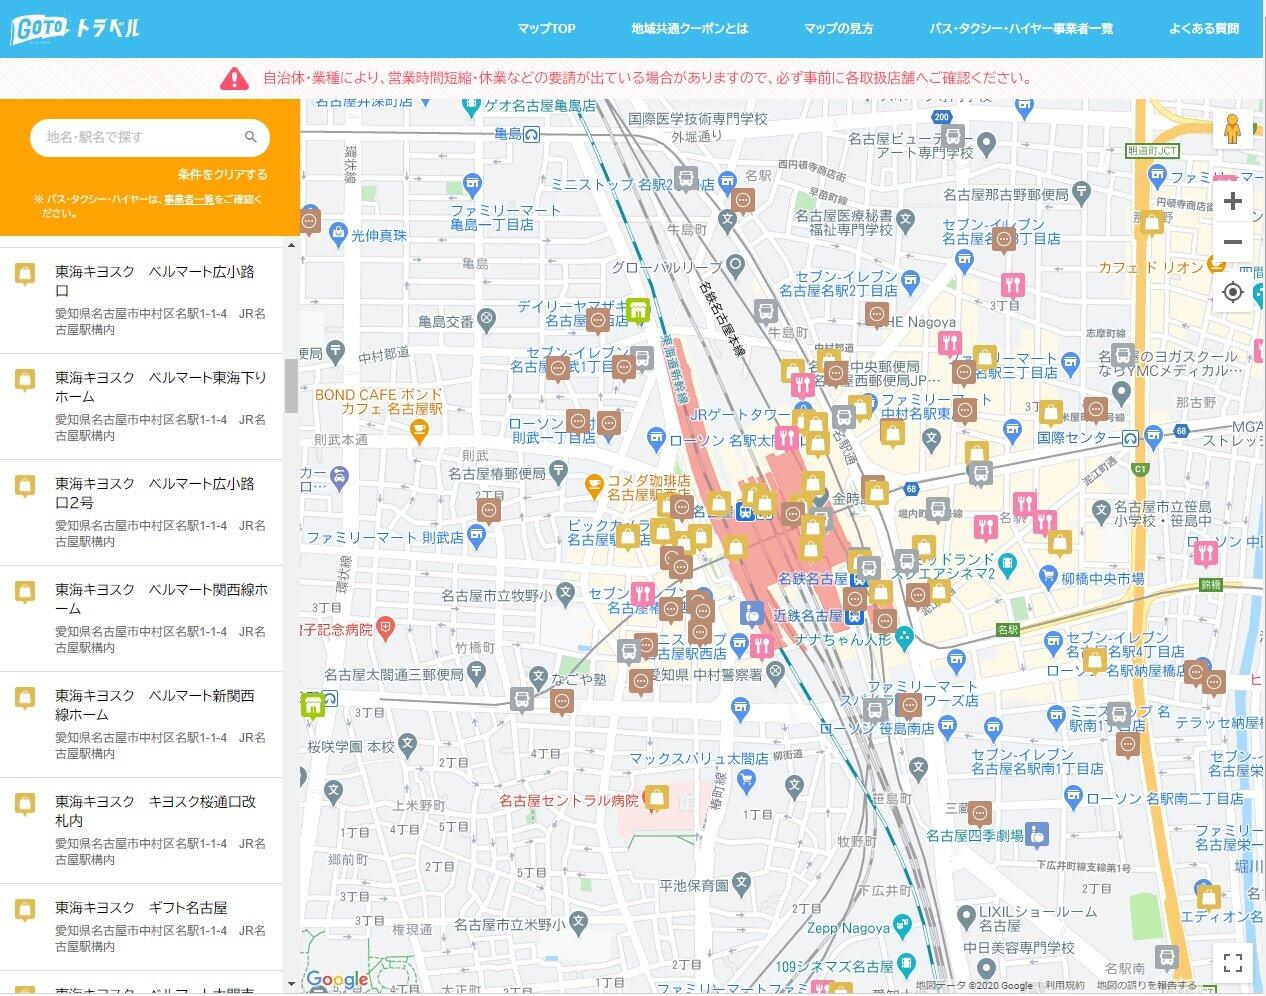Go to マップの見方 page
Image resolution: width=1266 pixels, height=996 pixels.
838,29
